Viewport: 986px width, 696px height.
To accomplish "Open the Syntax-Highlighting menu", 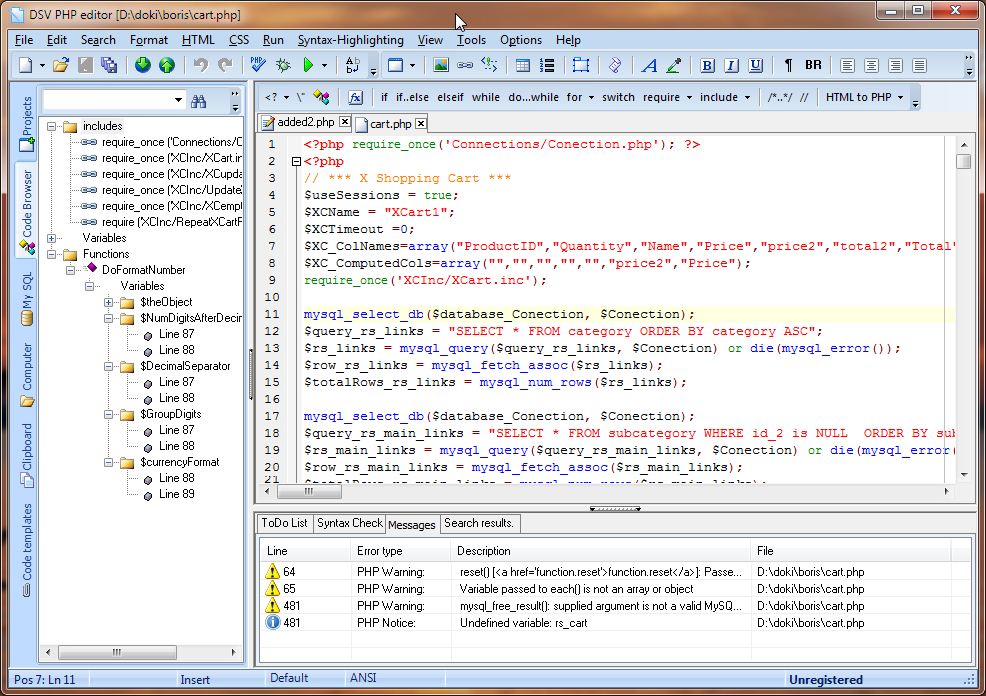I will 350,40.
